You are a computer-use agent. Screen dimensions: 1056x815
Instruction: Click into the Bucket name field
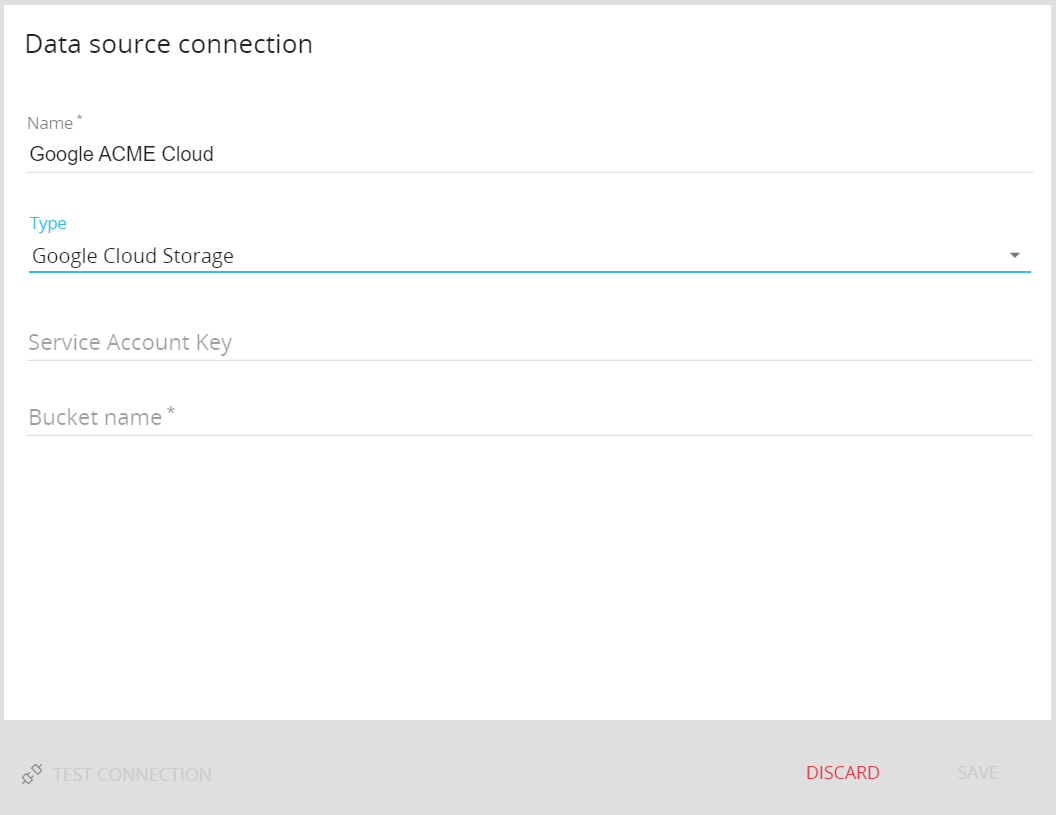click(529, 418)
